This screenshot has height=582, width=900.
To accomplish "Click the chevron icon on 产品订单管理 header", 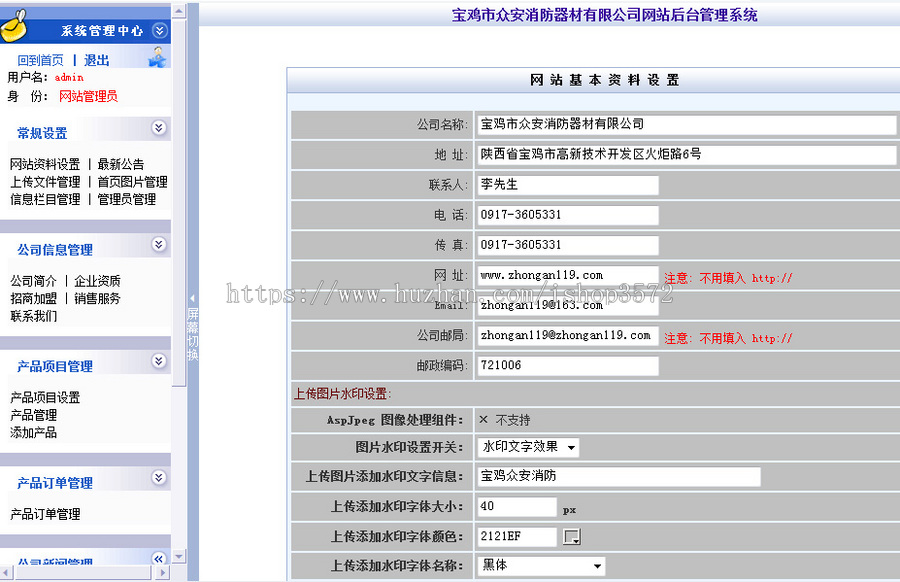I will click(x=159, y=477).
